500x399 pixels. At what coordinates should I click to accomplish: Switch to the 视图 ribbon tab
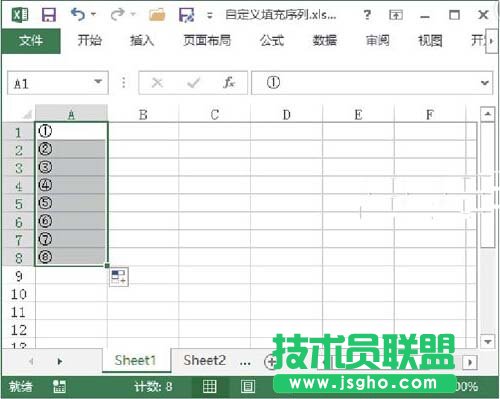pyautogui.click(x=430, y=40)
